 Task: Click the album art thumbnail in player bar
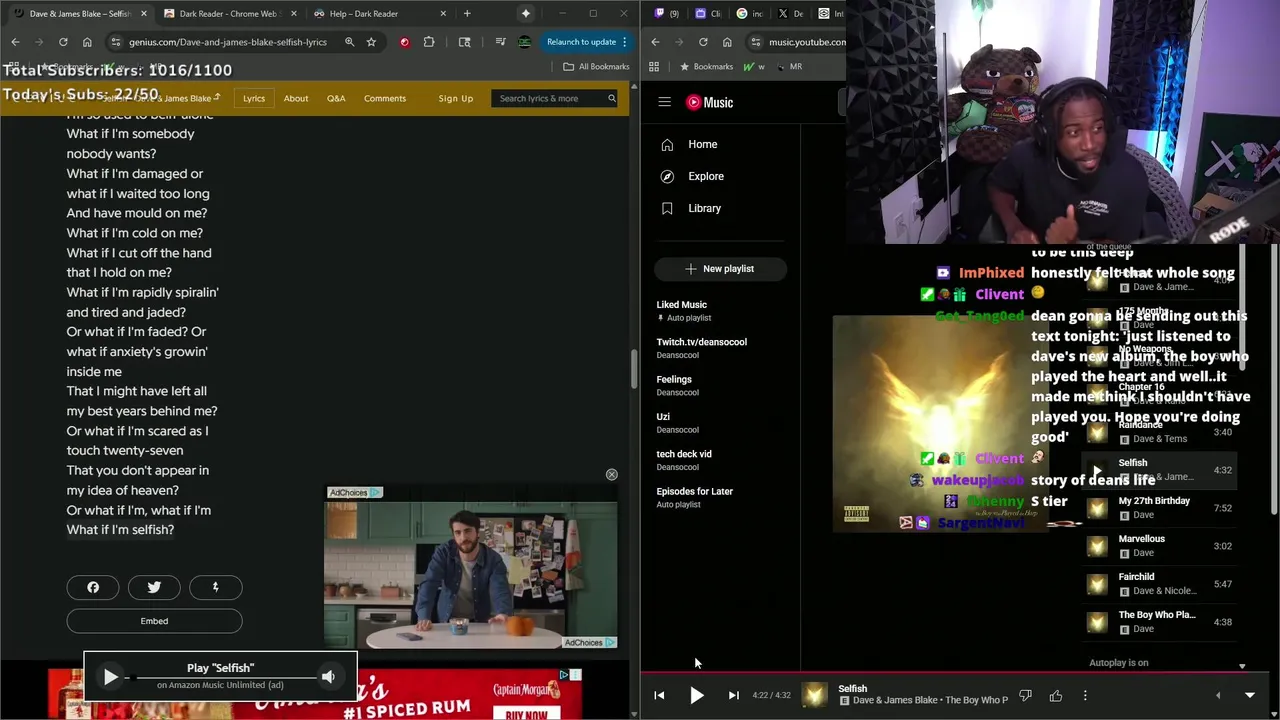coord(815,695)
